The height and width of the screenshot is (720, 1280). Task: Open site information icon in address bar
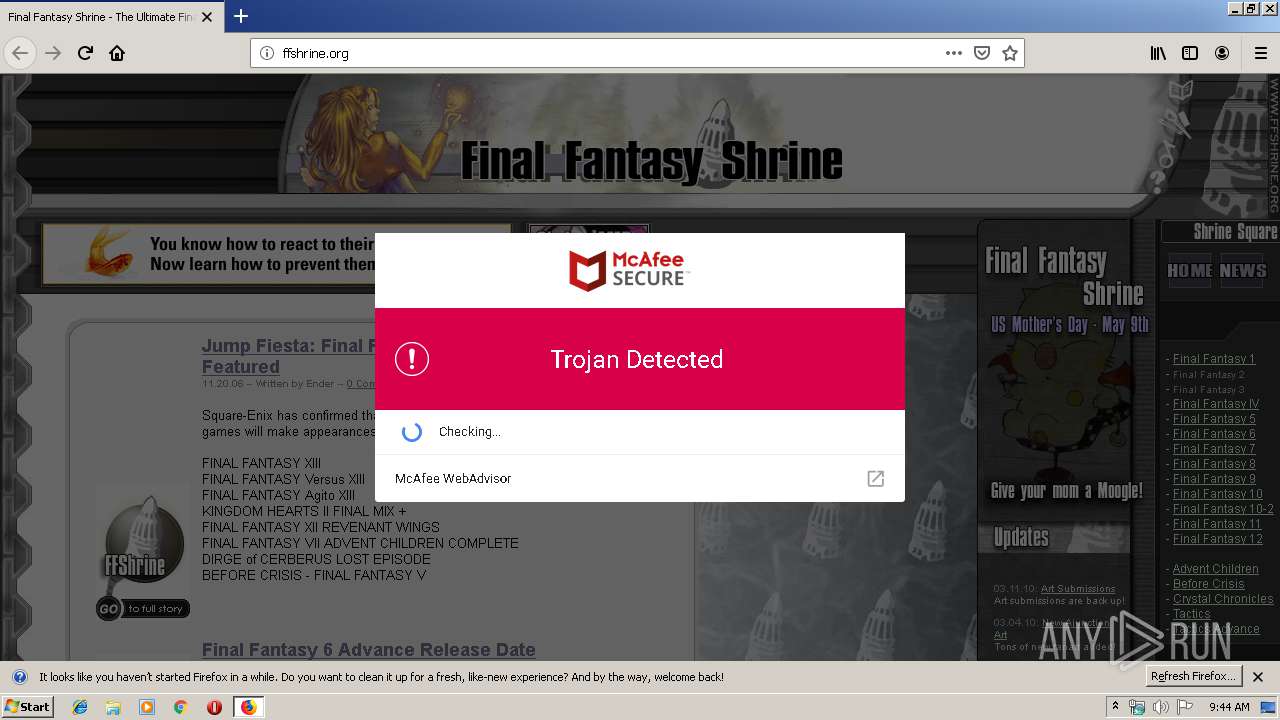tap(267, 53)
